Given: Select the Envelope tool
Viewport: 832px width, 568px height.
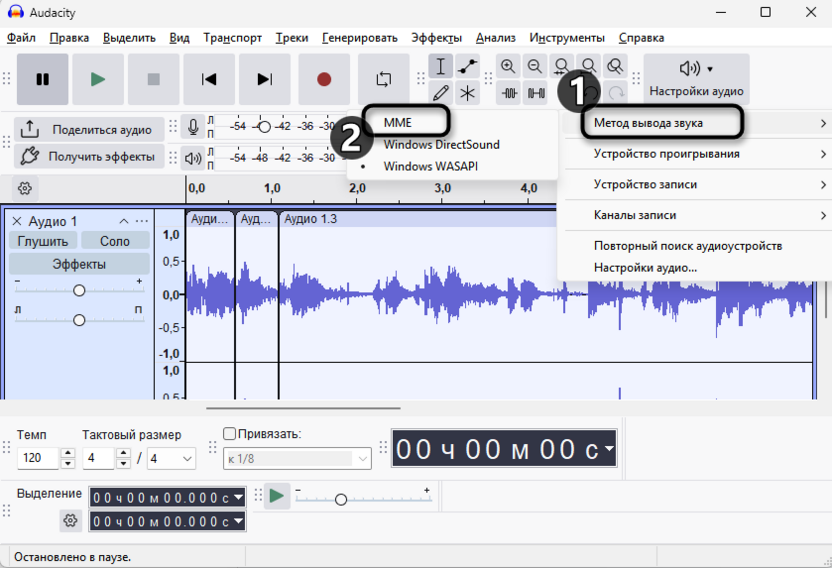Looking at the screenshot, I should pyautogui.click(x=467, y=66).
